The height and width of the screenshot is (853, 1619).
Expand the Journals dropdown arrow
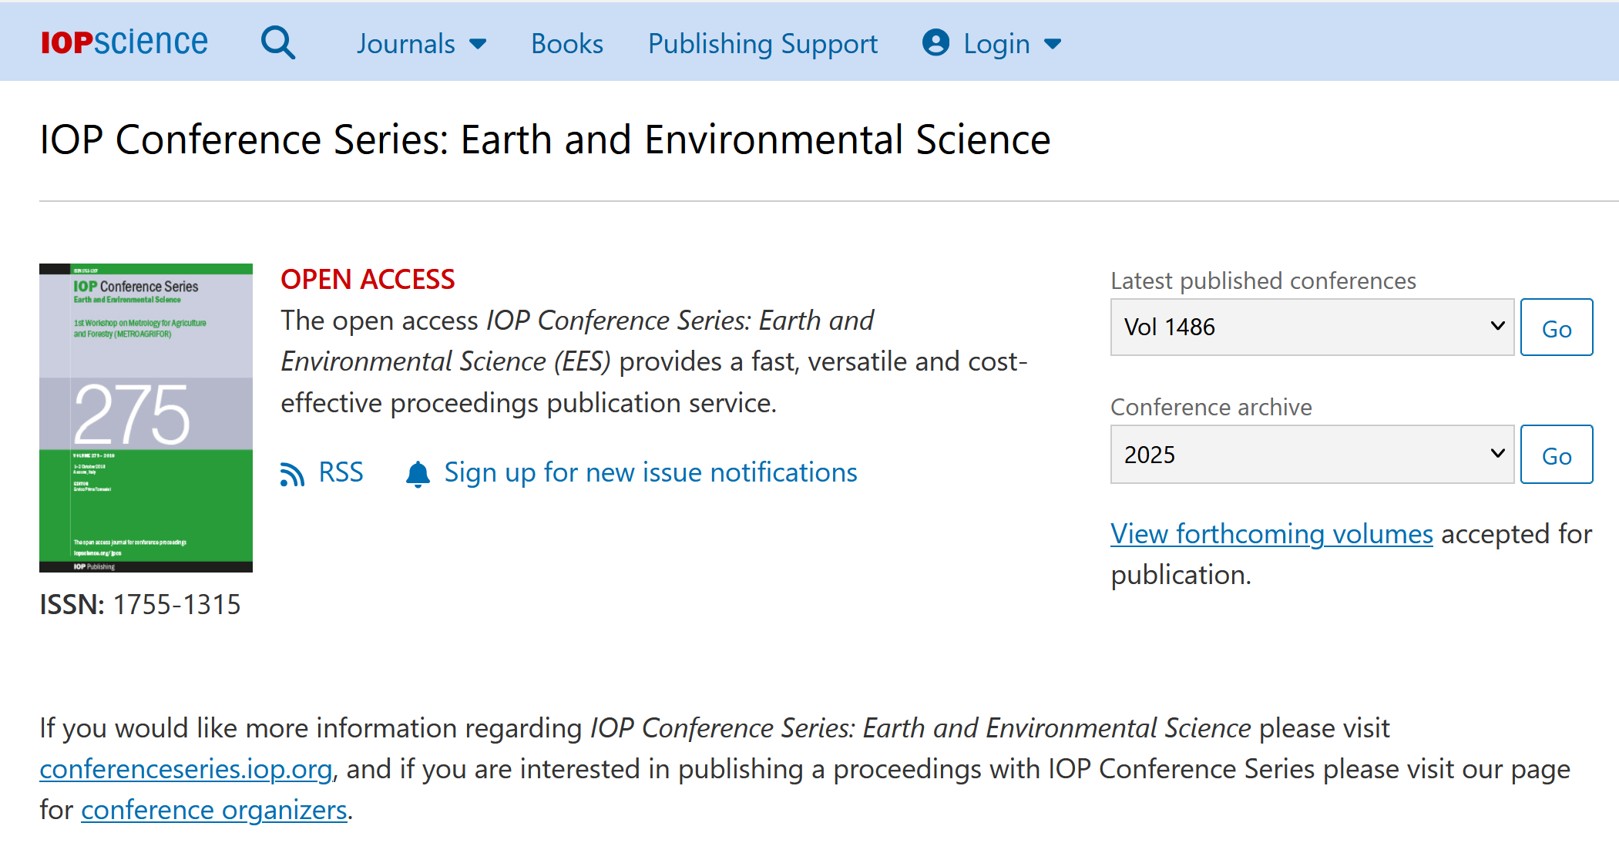click(478, 44)
